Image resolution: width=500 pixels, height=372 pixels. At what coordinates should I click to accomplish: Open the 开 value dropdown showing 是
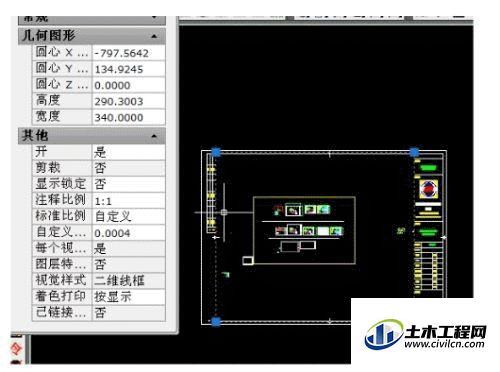tap(128, 152)
